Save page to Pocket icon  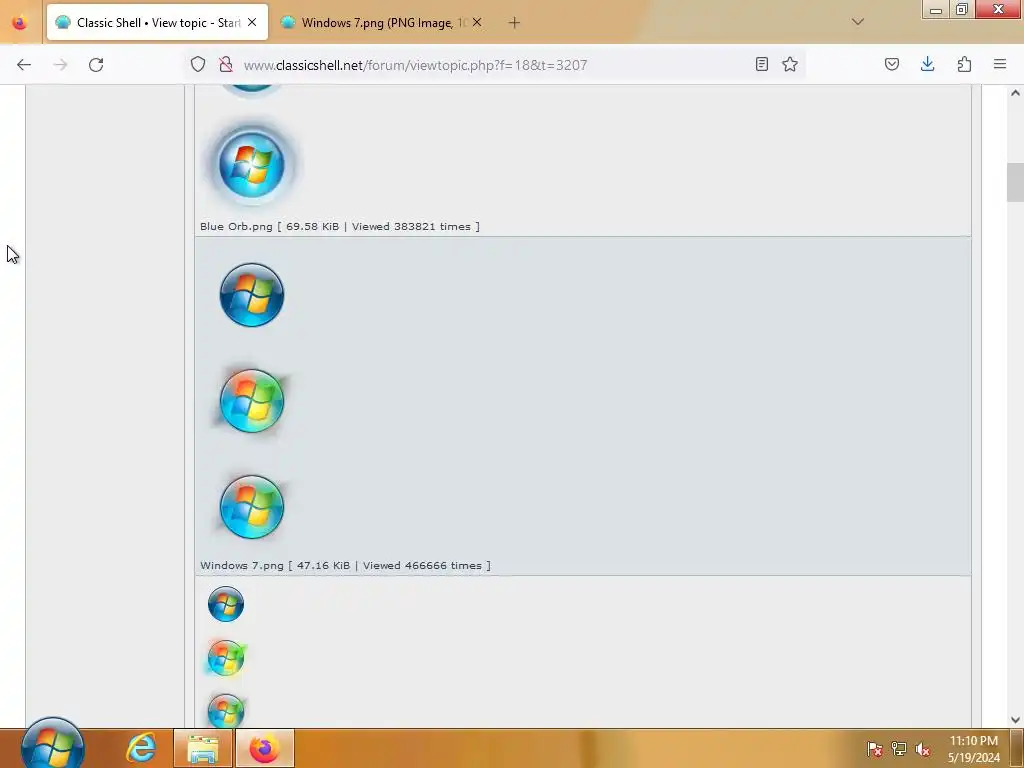point(891,64)
